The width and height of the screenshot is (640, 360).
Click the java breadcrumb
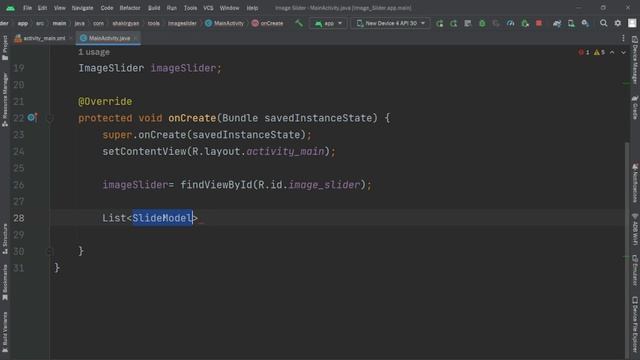[x=80, y=23]
